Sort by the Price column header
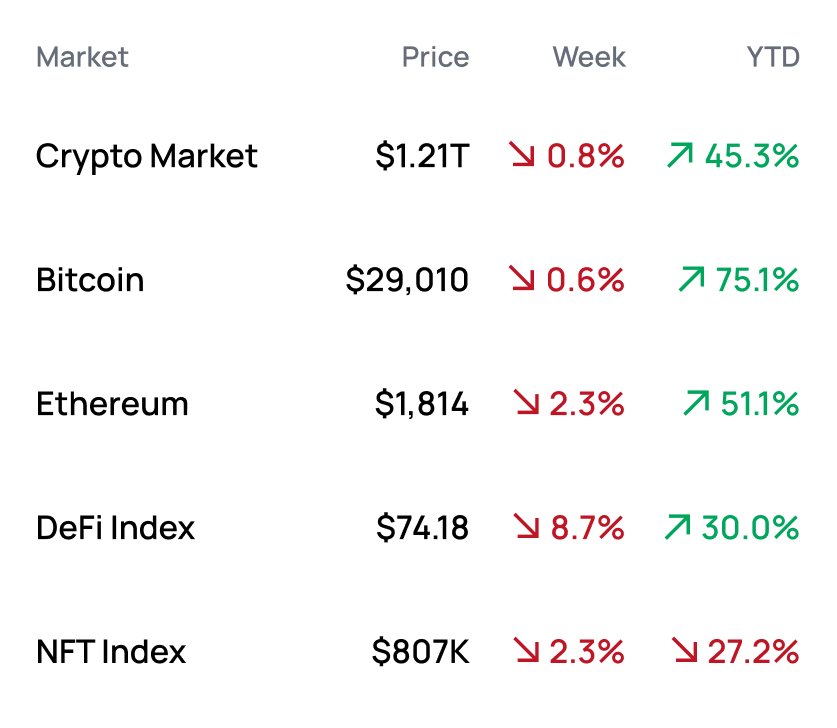 point(435,57)
